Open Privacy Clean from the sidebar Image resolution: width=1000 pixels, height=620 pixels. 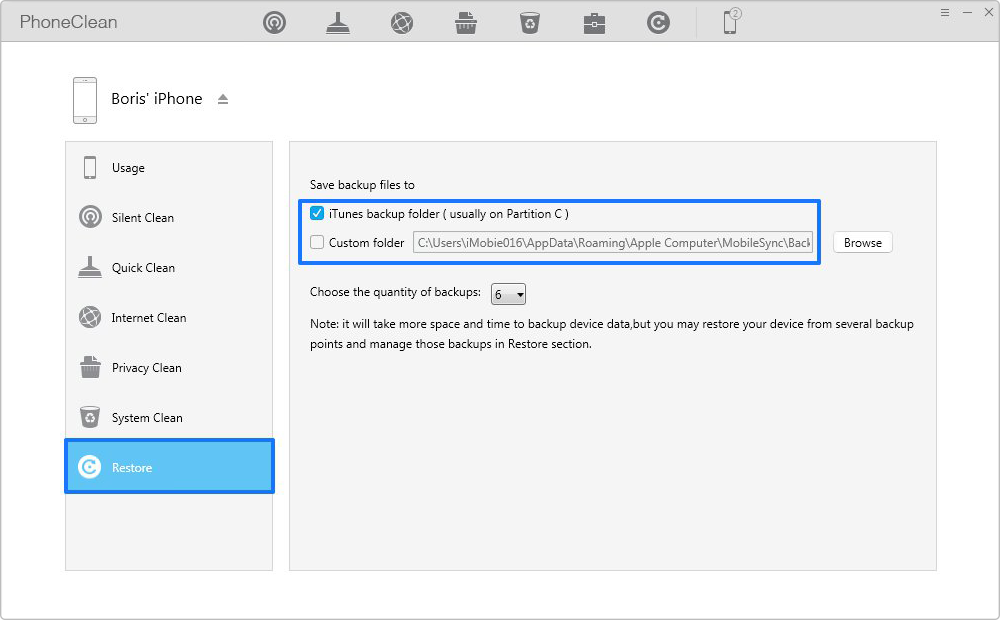tap(146, 368)
